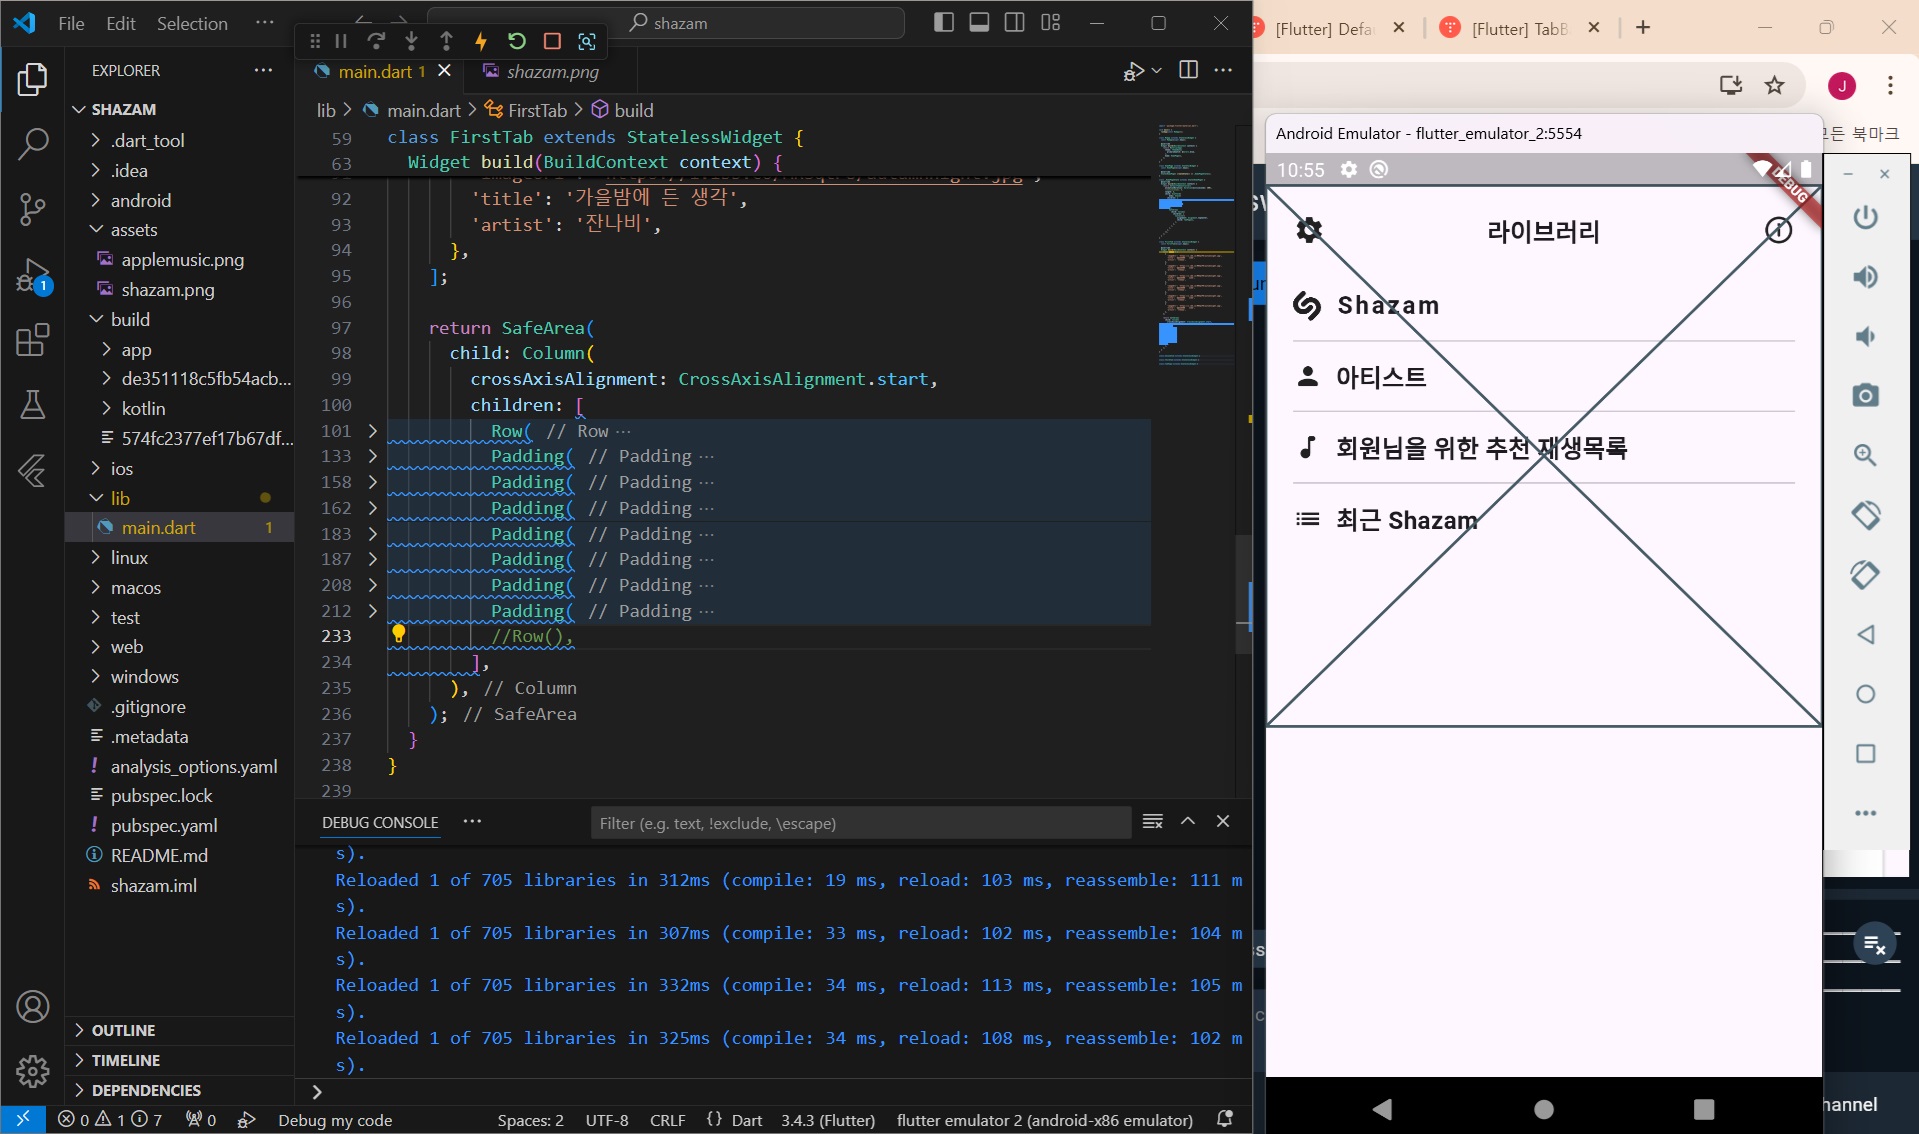
Task: Click the Spaces: 2 indentation setting
Action: 531,1120
